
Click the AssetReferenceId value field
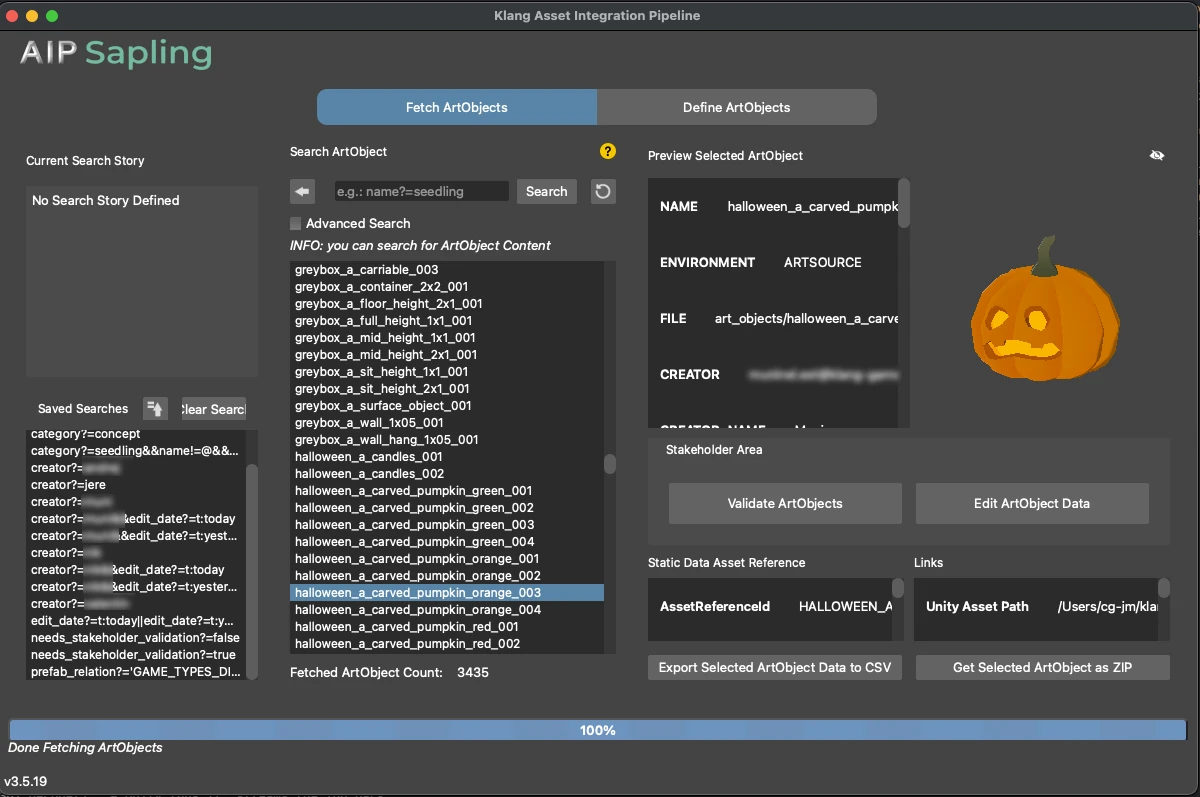[x=845, y=607]
